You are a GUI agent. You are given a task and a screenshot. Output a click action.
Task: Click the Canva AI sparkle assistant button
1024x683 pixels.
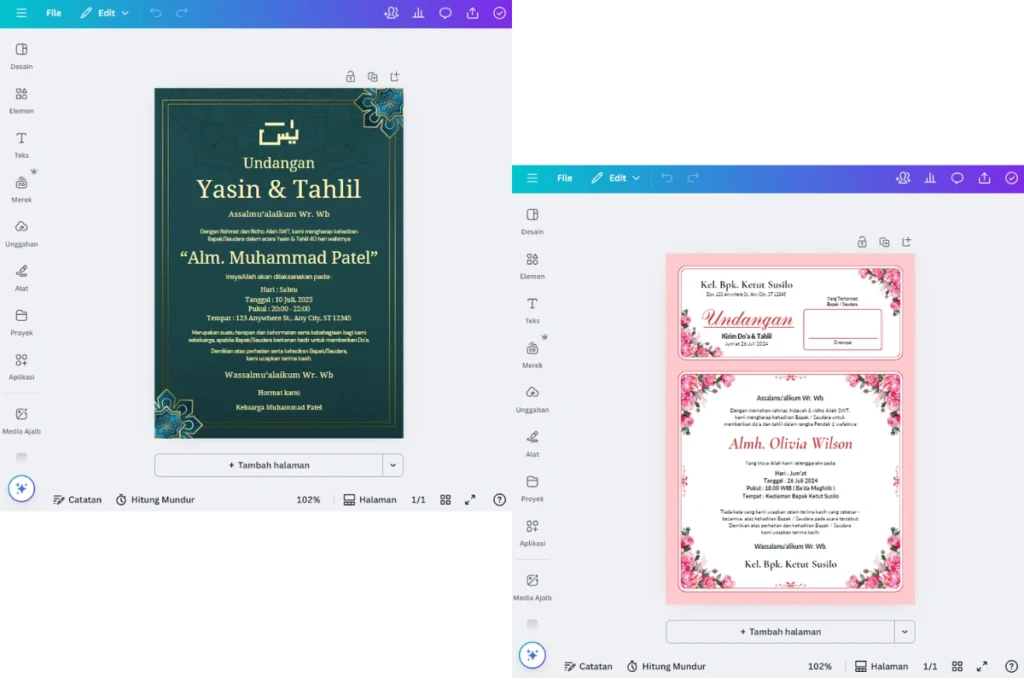point(22,488)
